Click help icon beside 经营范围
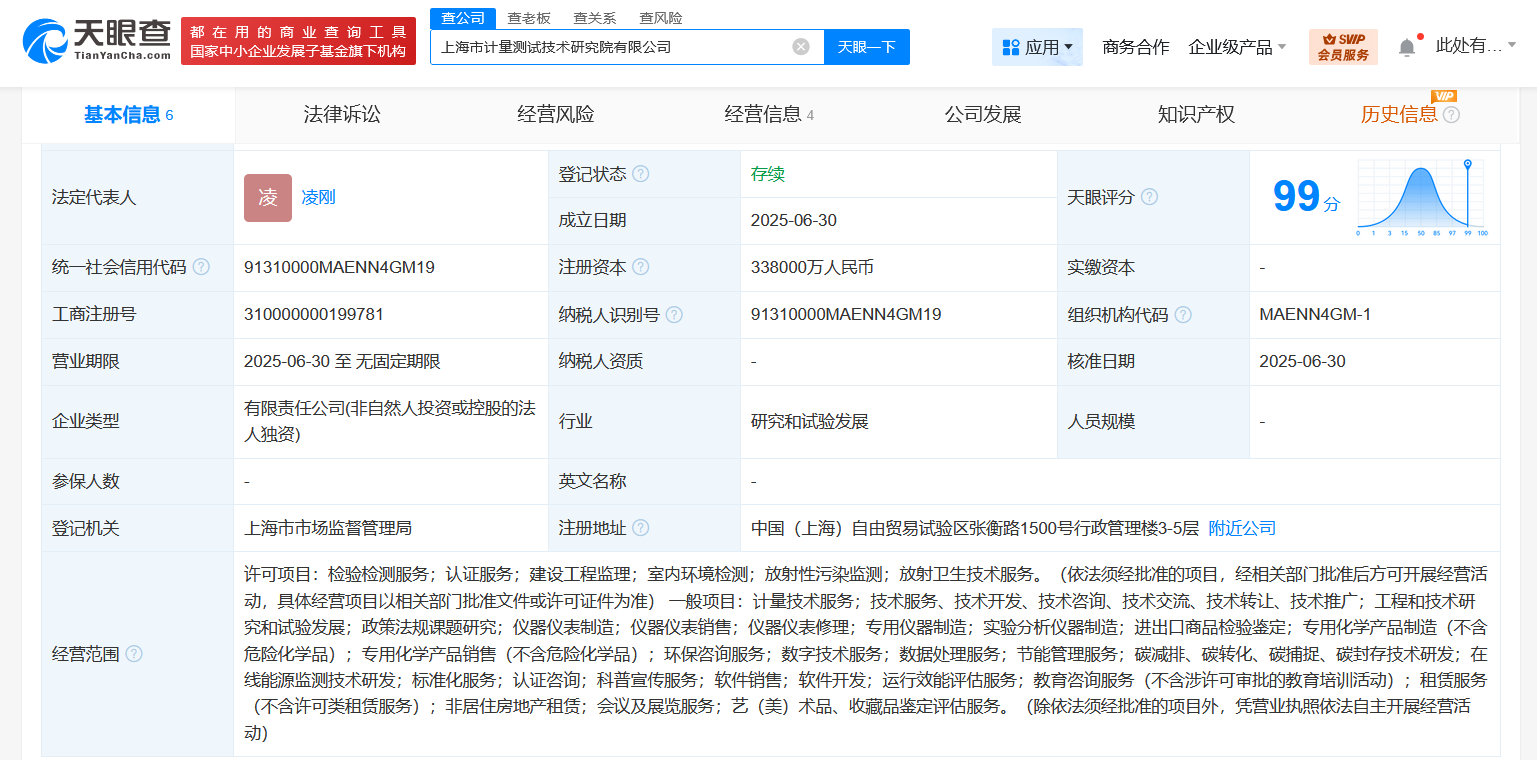 (x=134, y=654)
